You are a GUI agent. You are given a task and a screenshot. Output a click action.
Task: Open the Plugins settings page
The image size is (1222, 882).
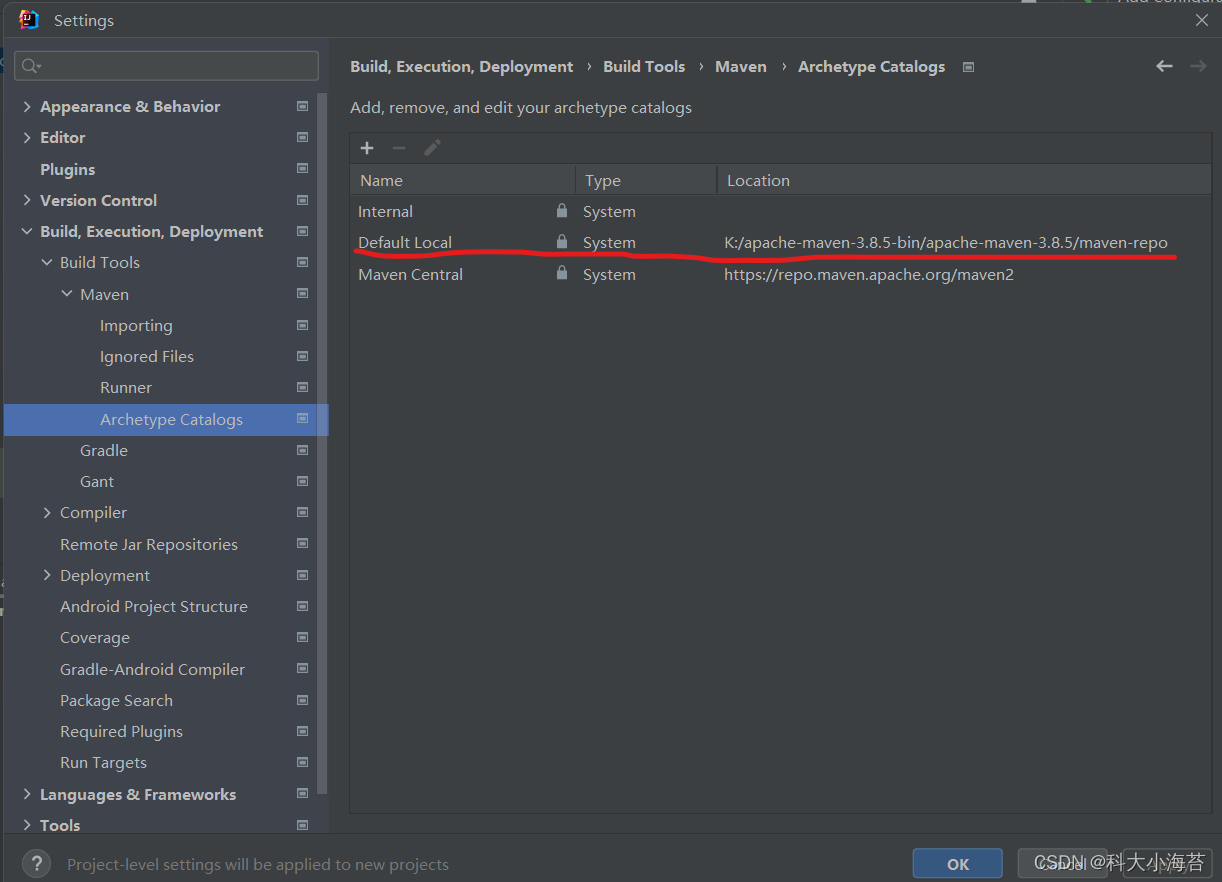pyautogui.click(x=67, y=169)
